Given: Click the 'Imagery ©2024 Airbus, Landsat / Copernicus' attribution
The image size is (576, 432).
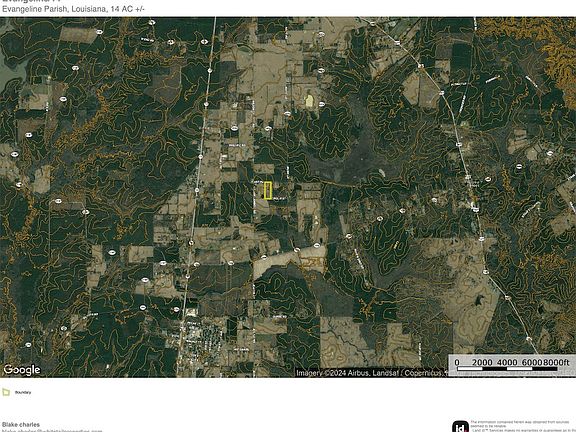Looking at the screenshot, I should (x=372, y=373).
